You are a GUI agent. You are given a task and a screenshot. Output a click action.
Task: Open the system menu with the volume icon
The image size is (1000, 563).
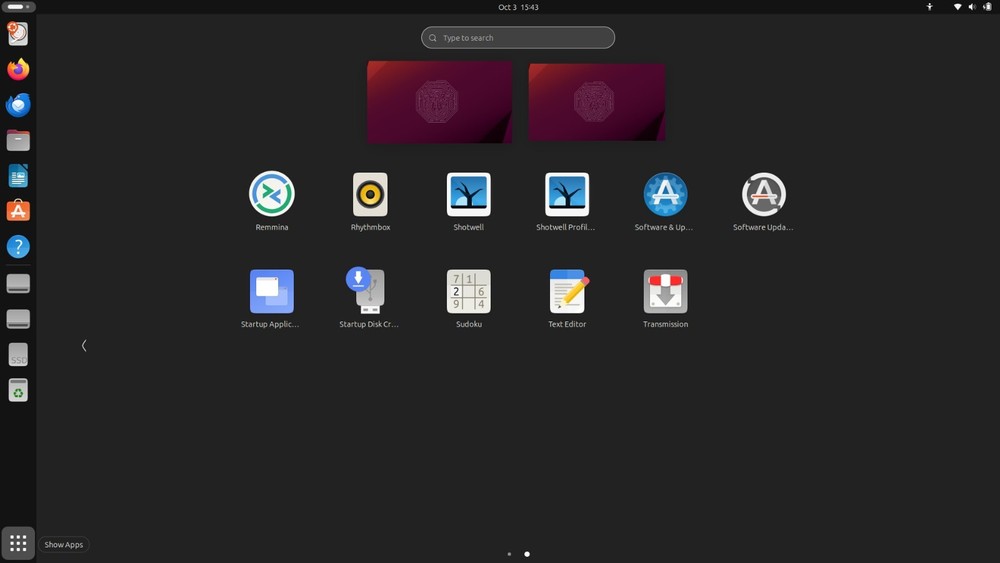[x=972, y=7]
